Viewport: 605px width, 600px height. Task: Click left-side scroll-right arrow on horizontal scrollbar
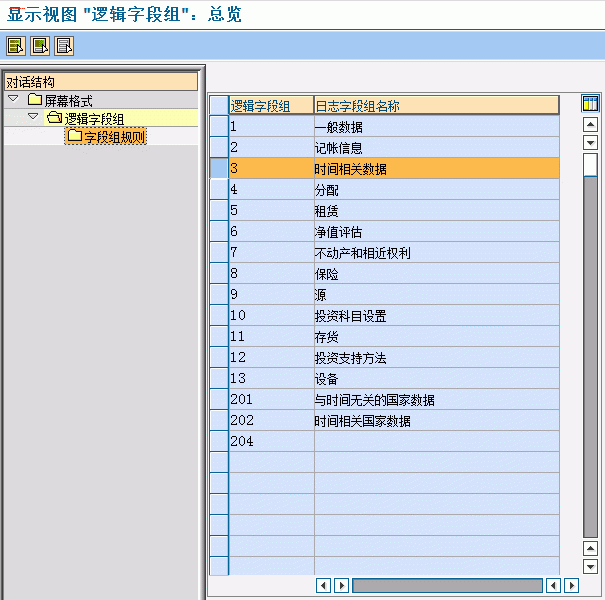click(341, 585)
